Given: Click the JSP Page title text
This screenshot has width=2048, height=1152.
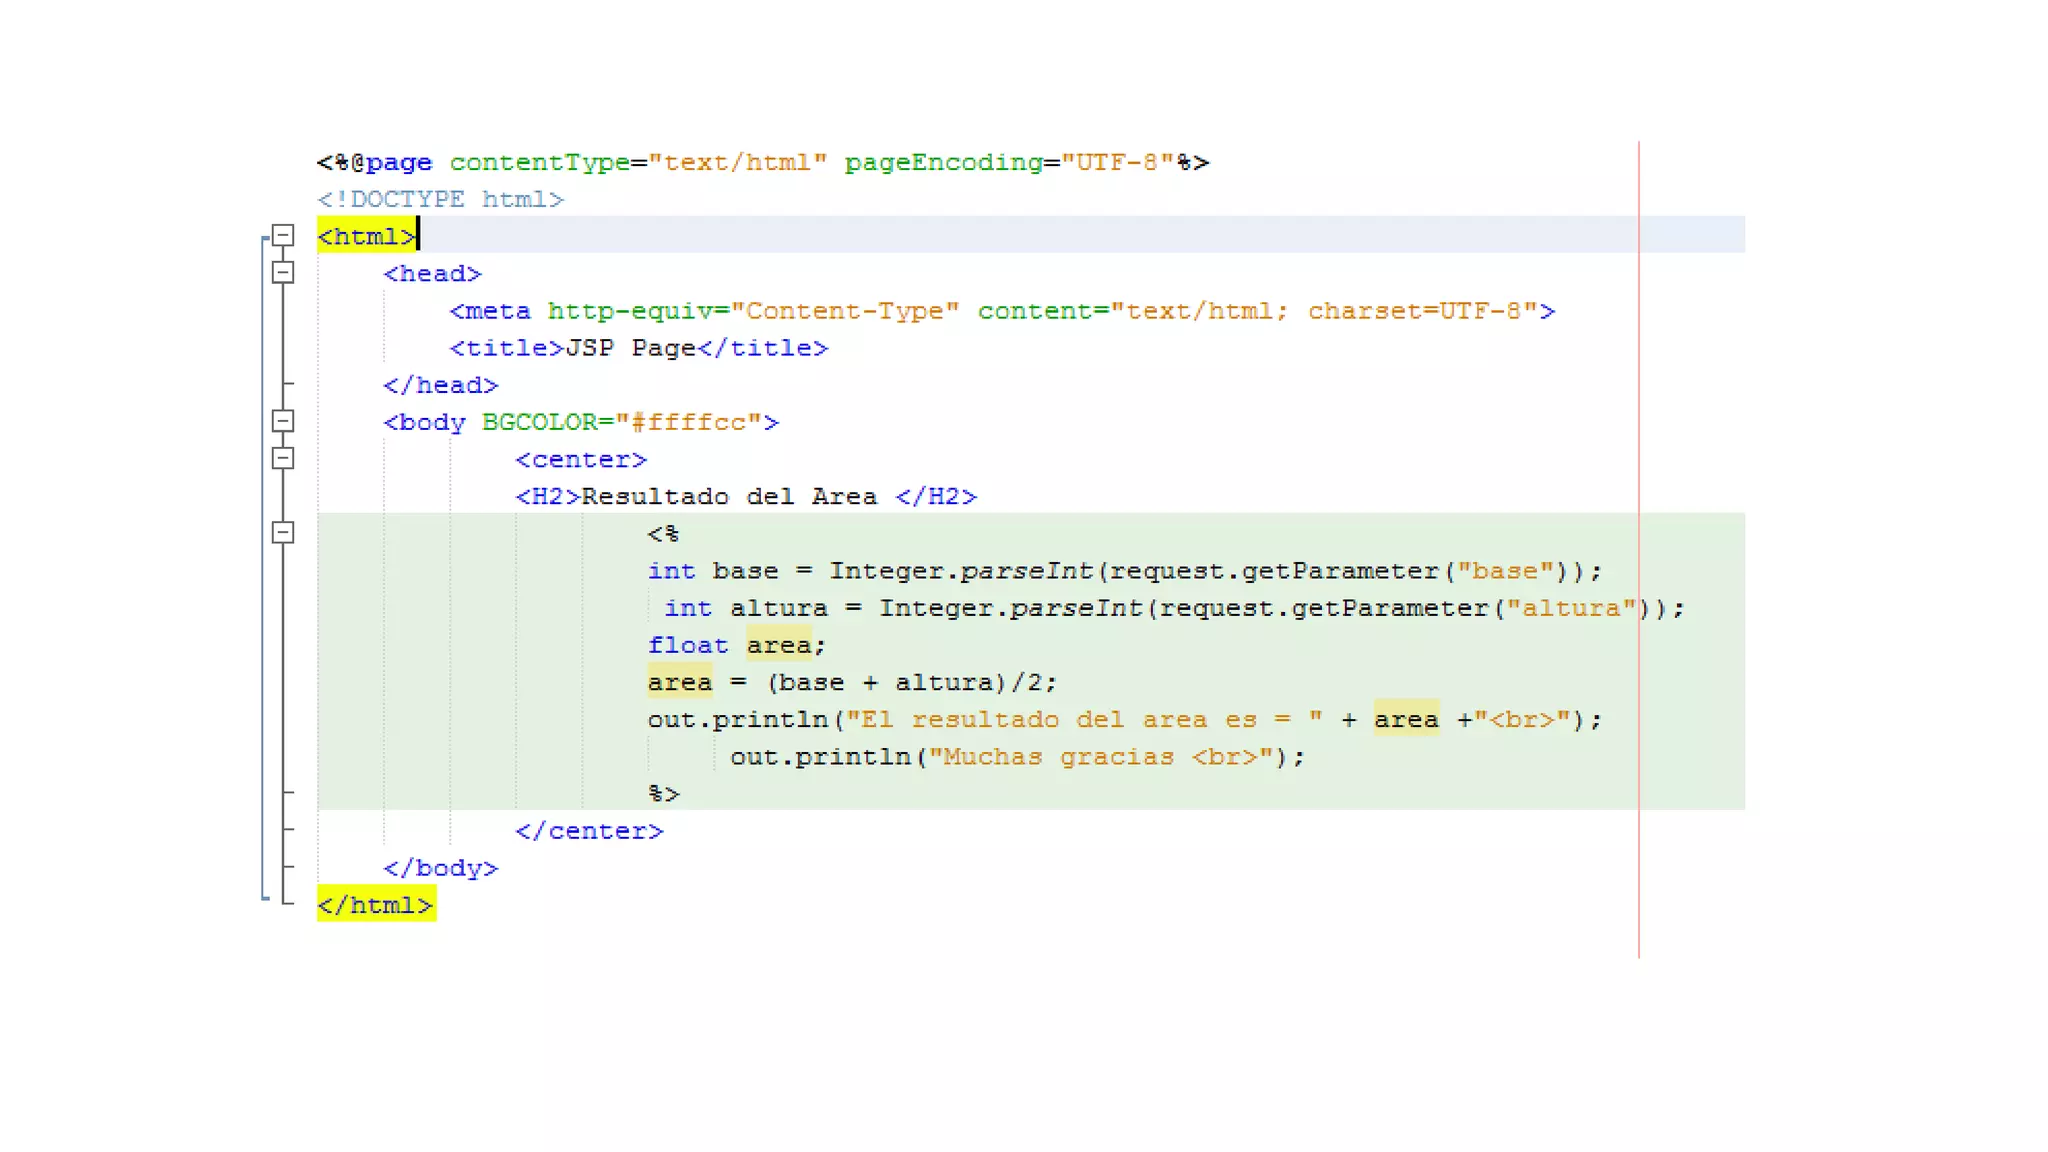Looking at the screenshot, I should [x=630, y=348].
